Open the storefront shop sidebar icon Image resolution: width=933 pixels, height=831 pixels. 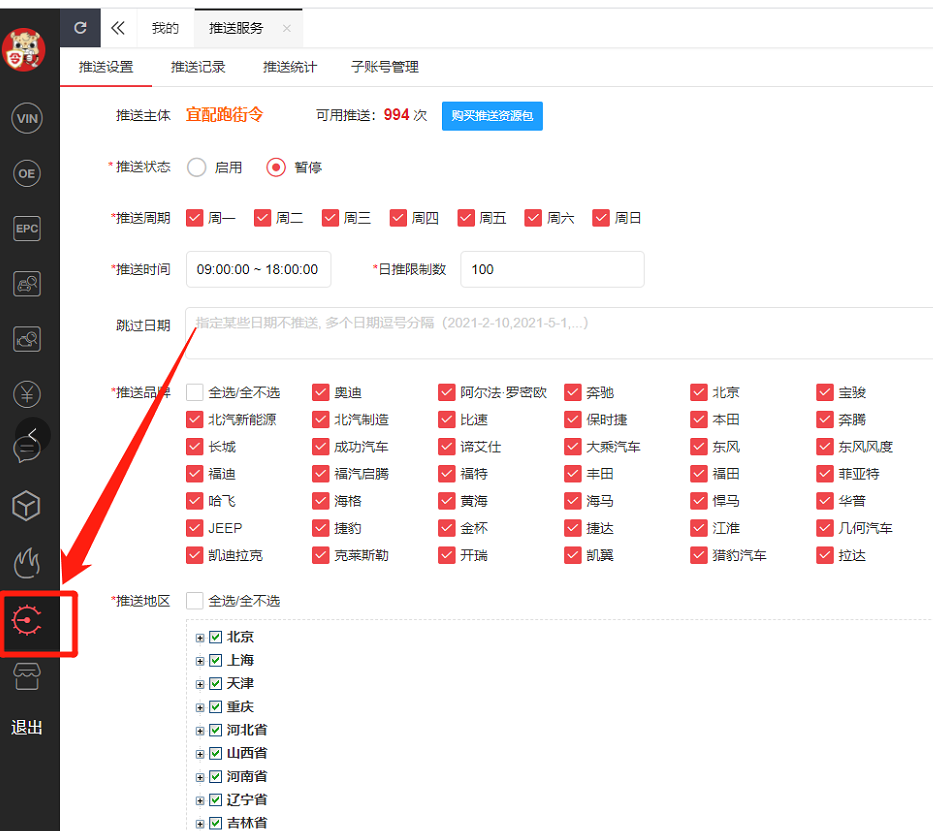click(27, 677)
